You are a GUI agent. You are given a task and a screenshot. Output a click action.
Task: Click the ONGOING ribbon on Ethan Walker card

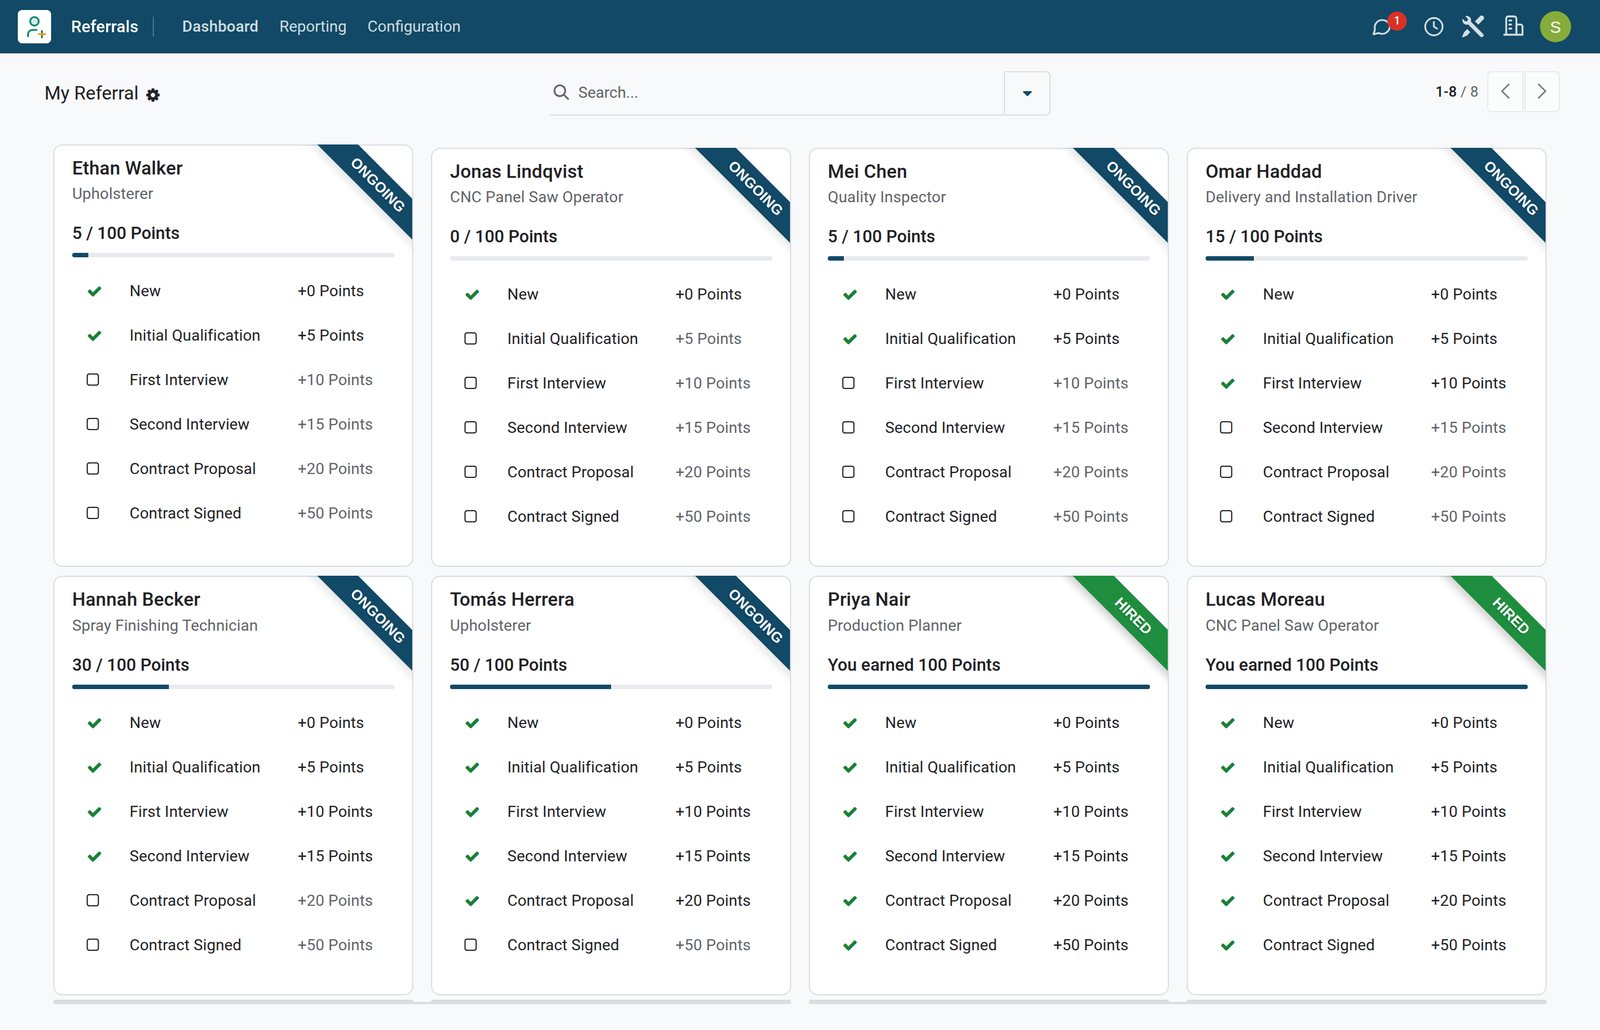pyautogui.click(x=377, y=184)
